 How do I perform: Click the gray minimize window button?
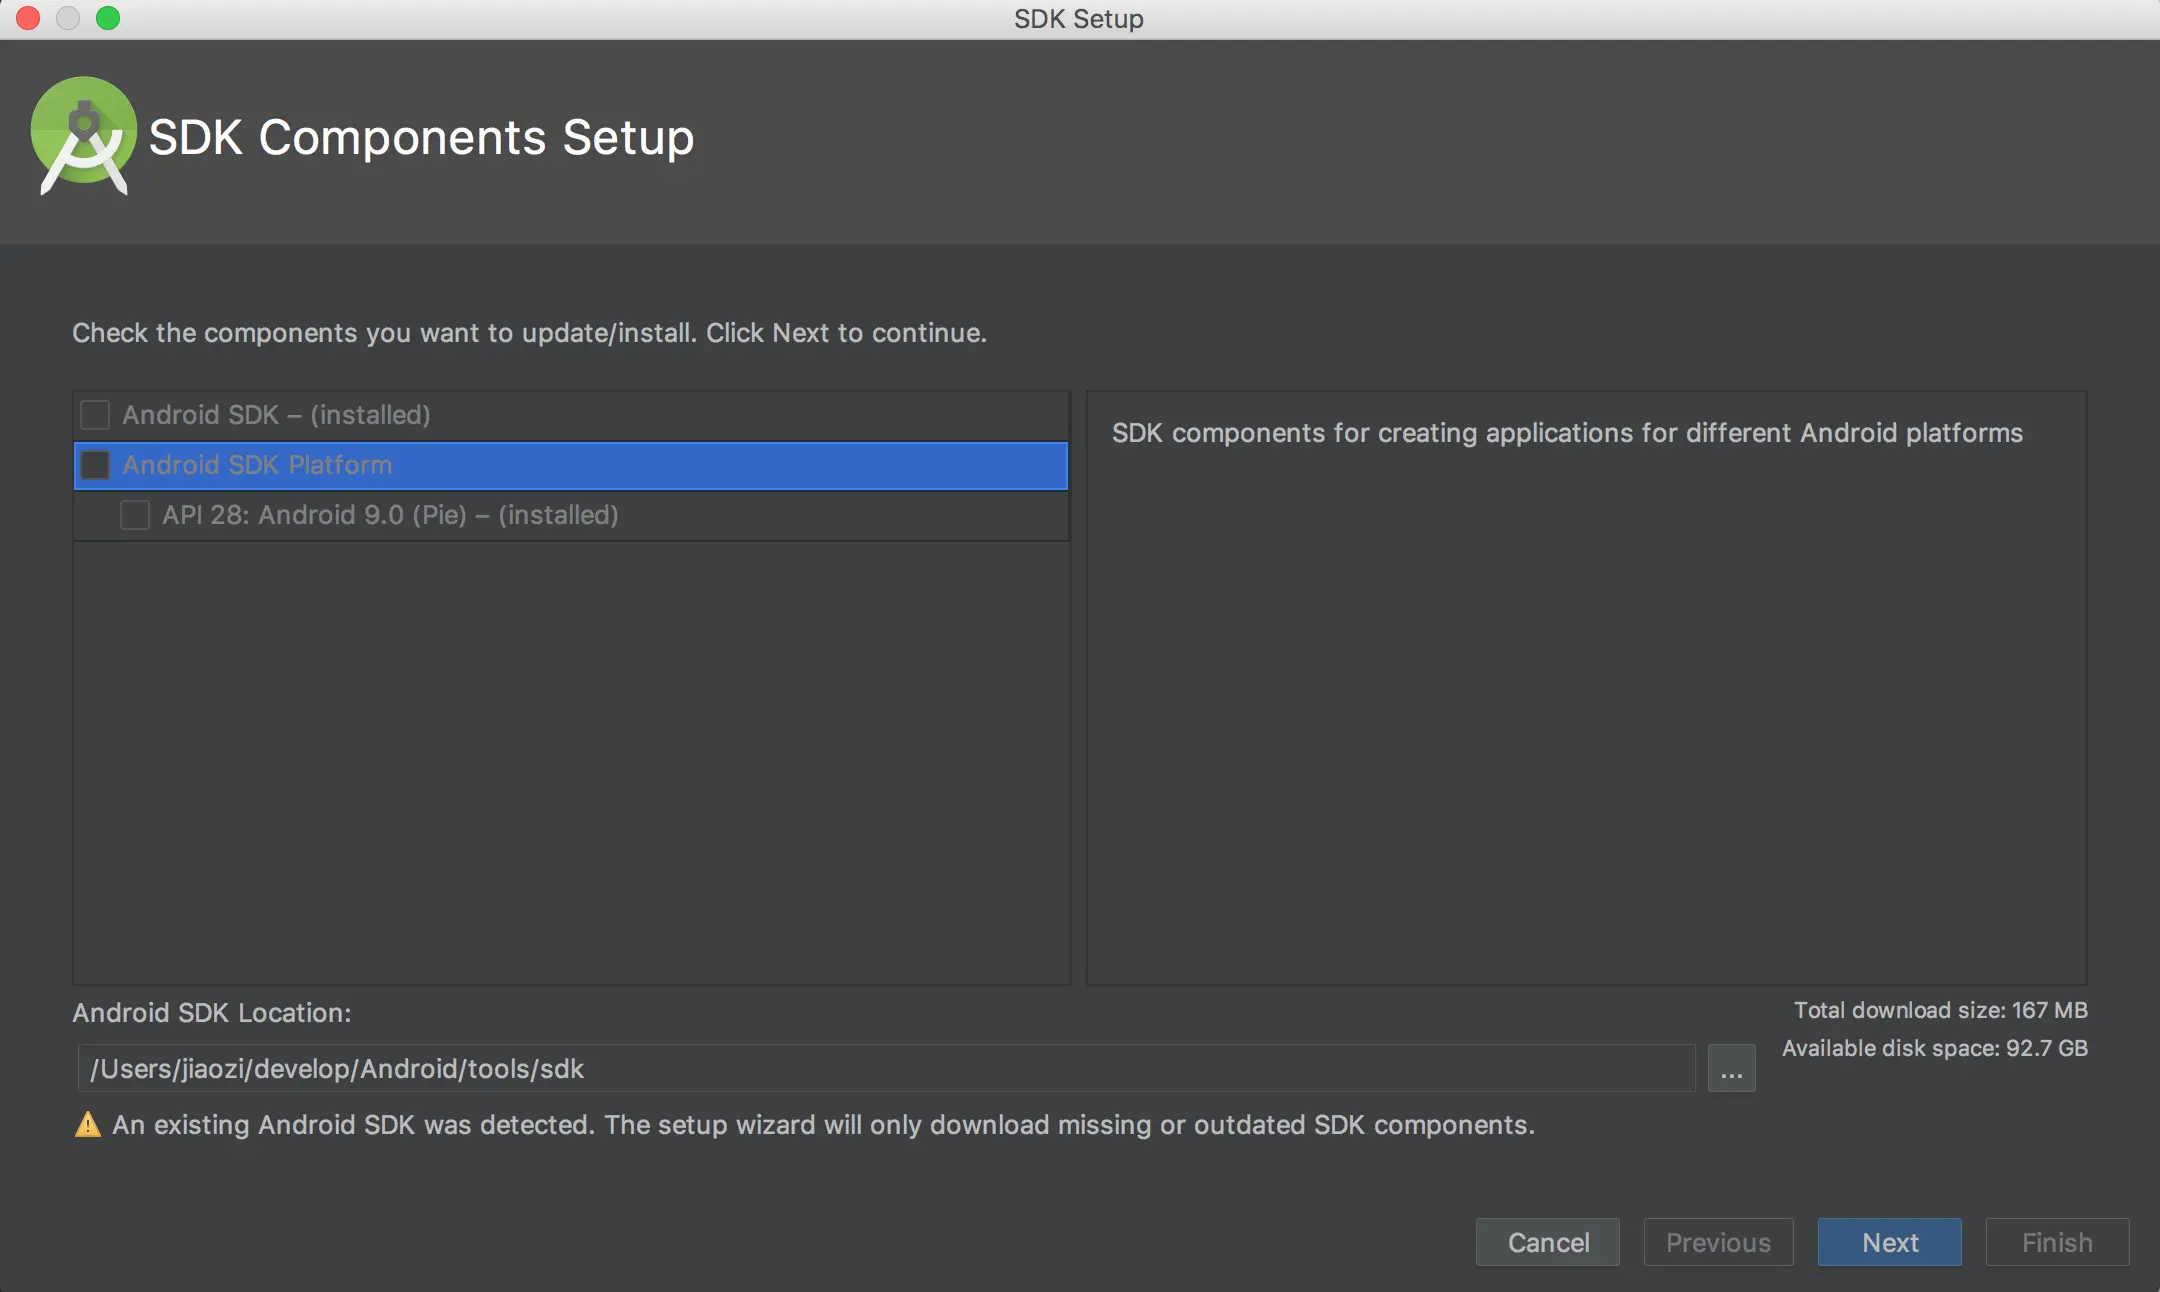pyautogui.click(x=68, y=18)
